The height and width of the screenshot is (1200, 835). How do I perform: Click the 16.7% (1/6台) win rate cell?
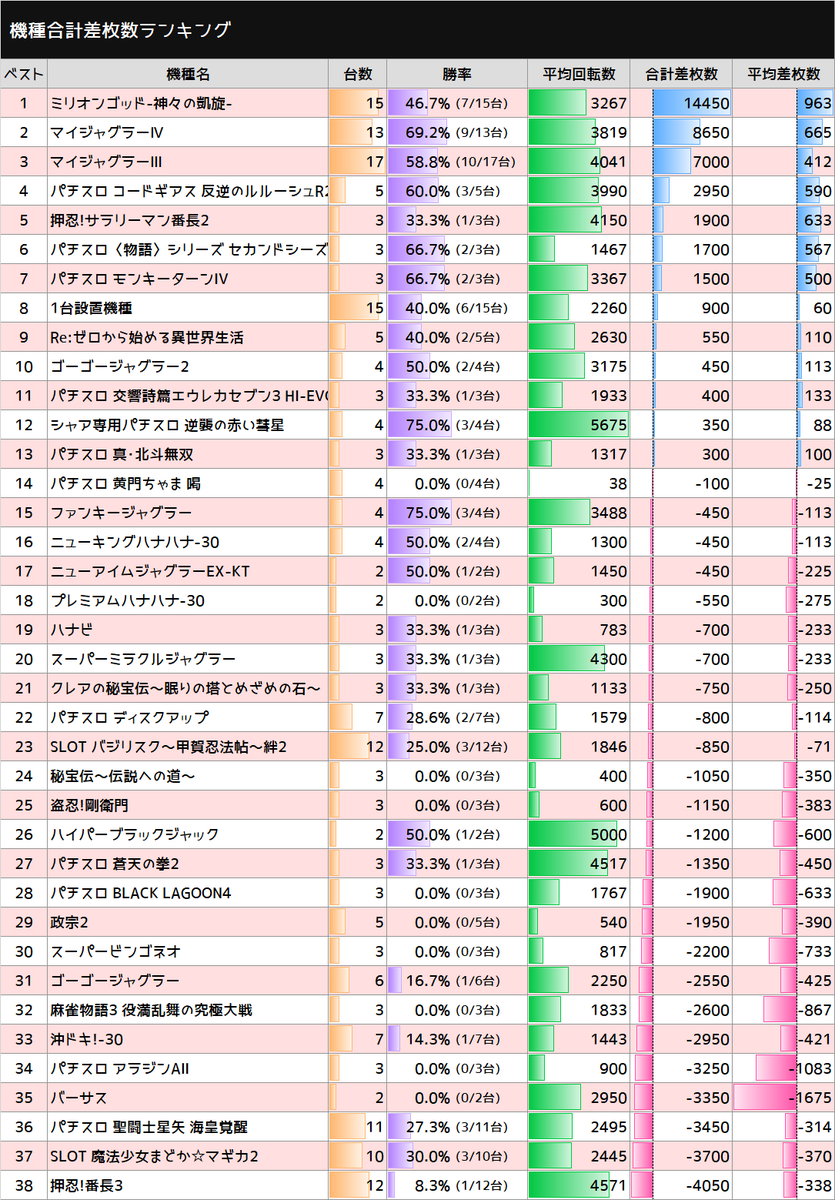457,981
